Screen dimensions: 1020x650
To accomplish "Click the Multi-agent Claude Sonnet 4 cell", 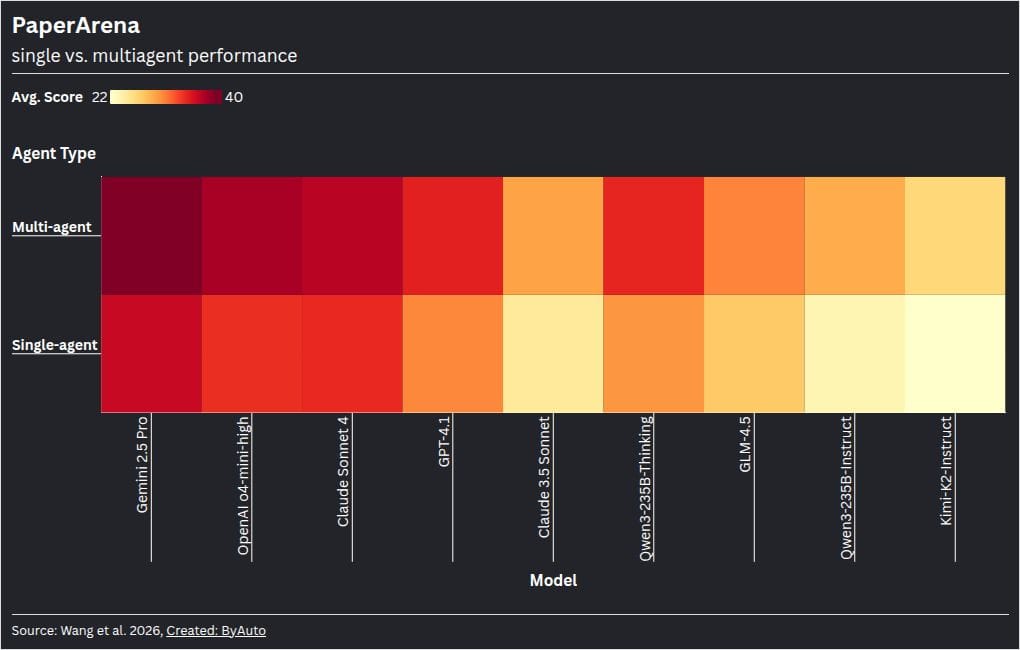I will pyautogui.click(x=353, y=236).
